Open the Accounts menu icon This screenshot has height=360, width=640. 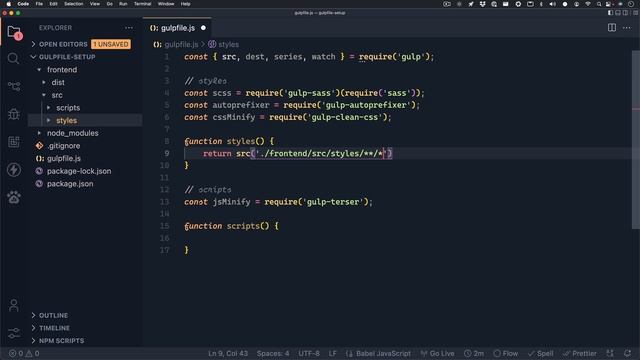[x=13, y=305]
